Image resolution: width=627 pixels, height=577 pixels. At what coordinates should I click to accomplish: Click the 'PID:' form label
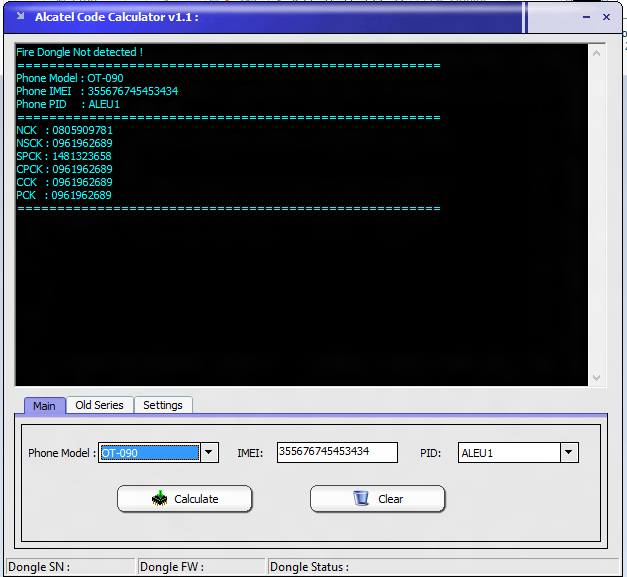coord(430,453)
